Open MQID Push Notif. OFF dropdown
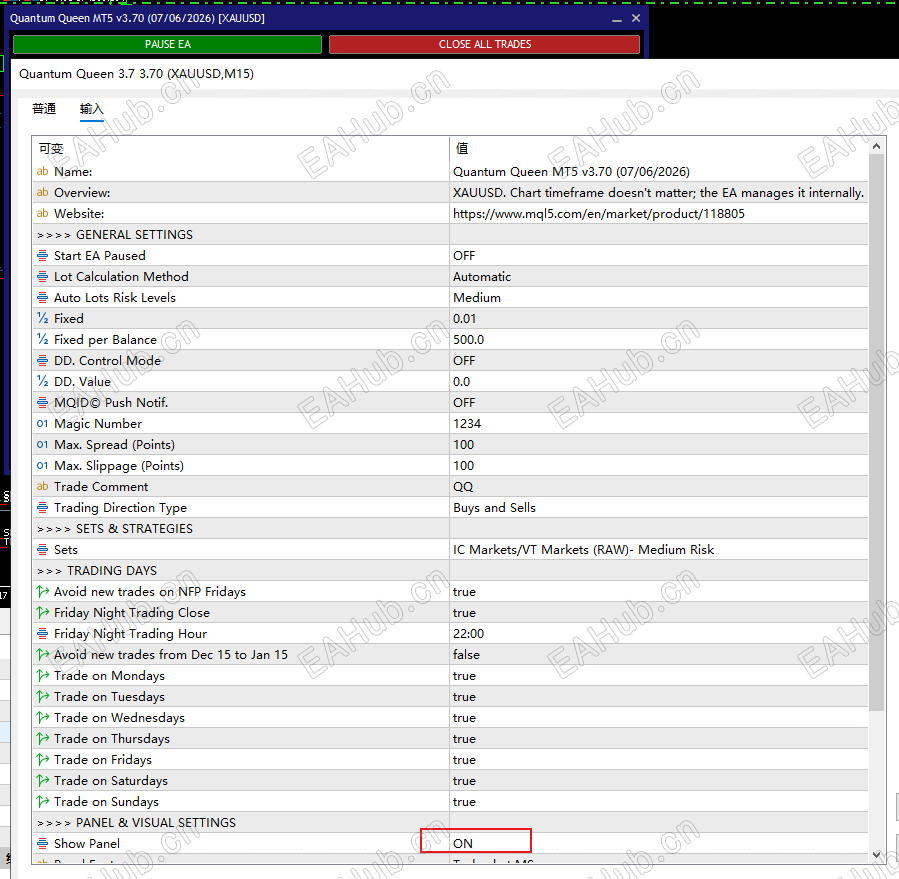The image size is (899, 879). 659,403
